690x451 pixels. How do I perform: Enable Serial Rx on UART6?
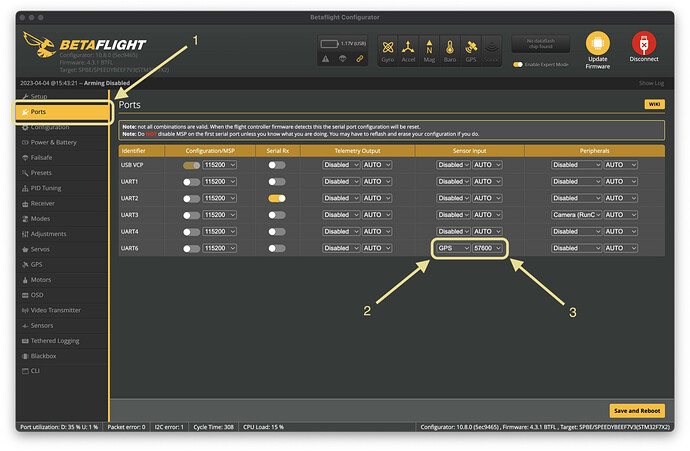pos(277,249)
